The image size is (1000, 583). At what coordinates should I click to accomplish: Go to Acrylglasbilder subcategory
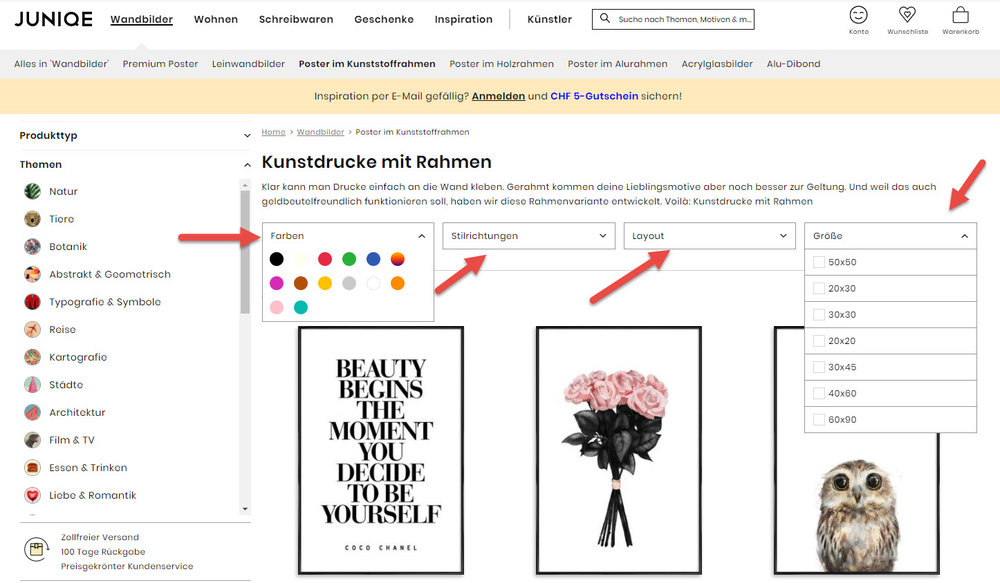click(717, 64)
